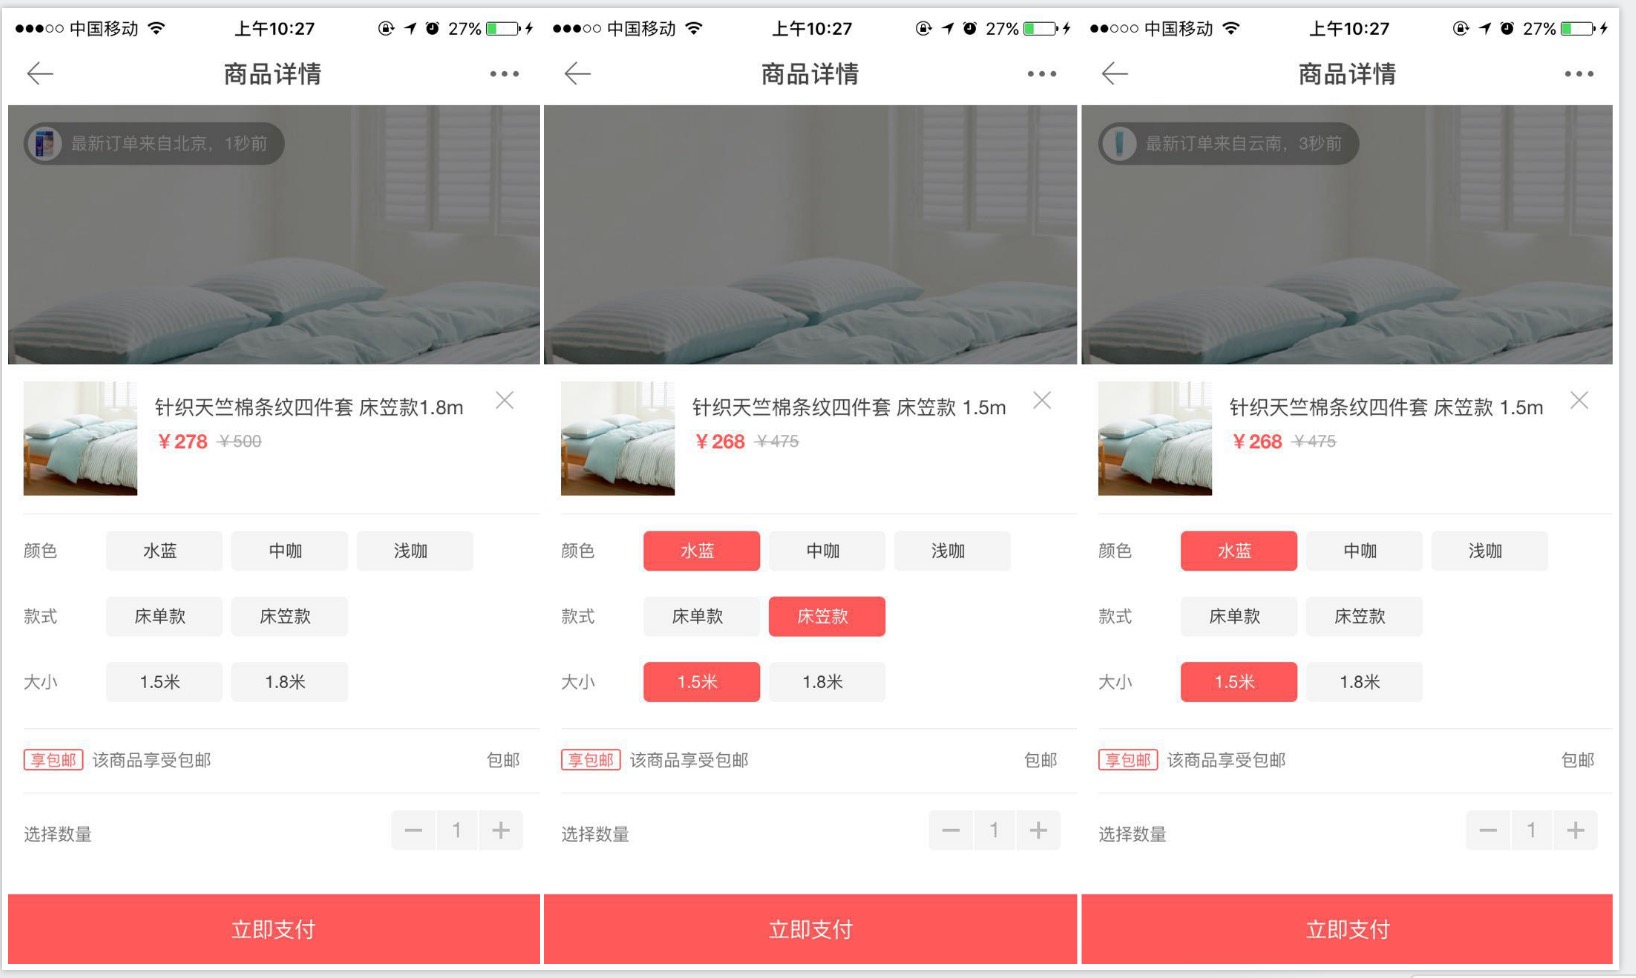Viewport: 1636px width, 978px height.
Task: Tap the product thumbnail priced ¥278
Action: pyautogui.click(x=80, y=438)
